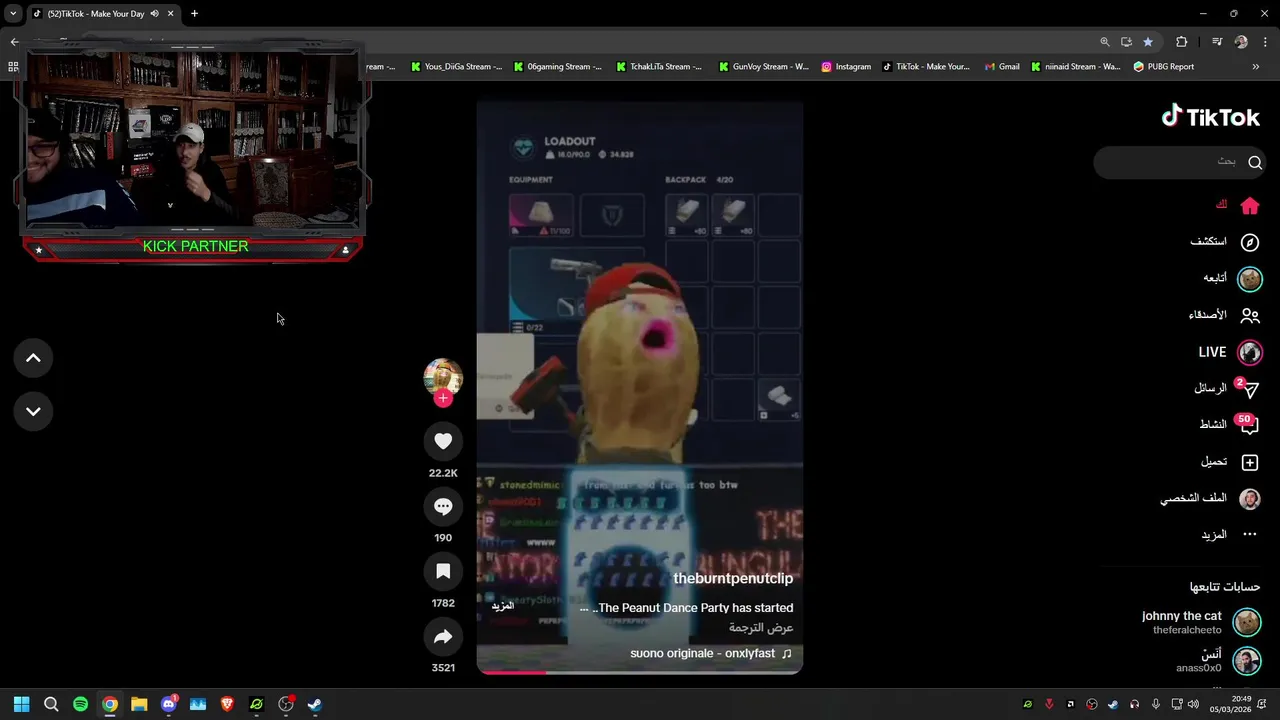Toggle the bookmark star for this page

(x=1148, y=42)
